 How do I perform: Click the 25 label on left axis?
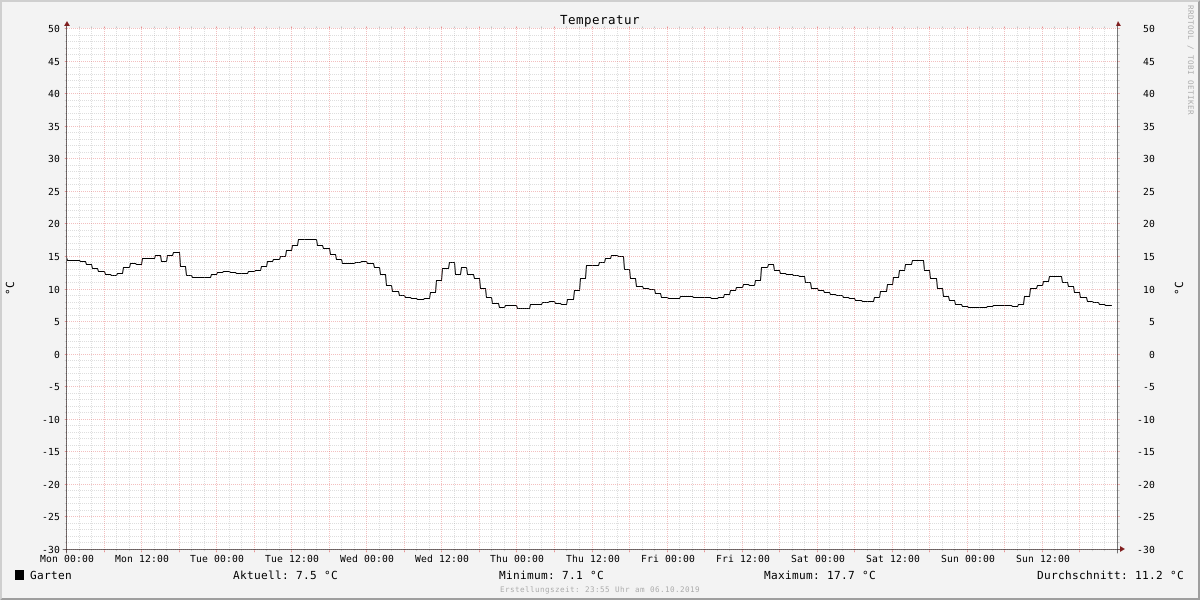point(54,192)
